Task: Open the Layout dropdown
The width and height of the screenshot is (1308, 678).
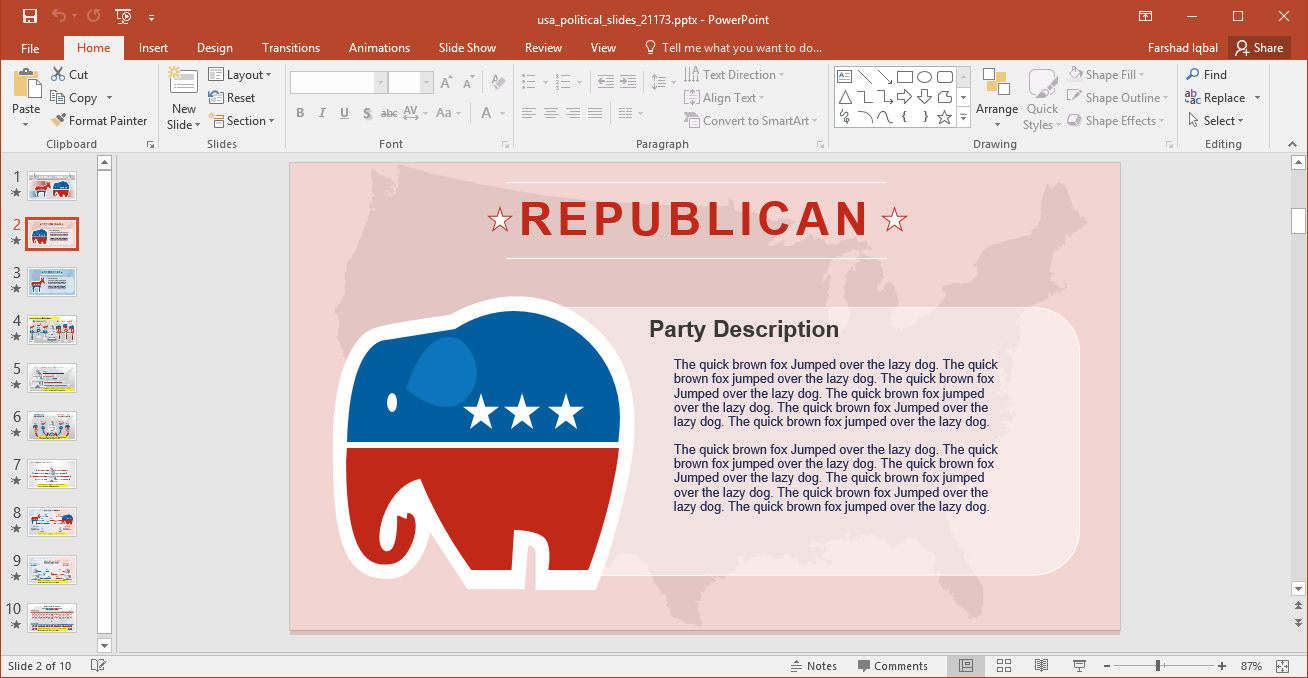Action: click(241, 73)
